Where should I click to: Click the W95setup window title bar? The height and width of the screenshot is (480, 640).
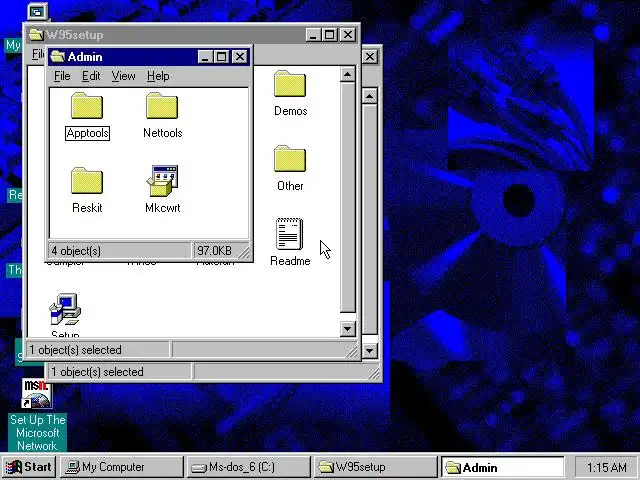click(x=192, y=35)
